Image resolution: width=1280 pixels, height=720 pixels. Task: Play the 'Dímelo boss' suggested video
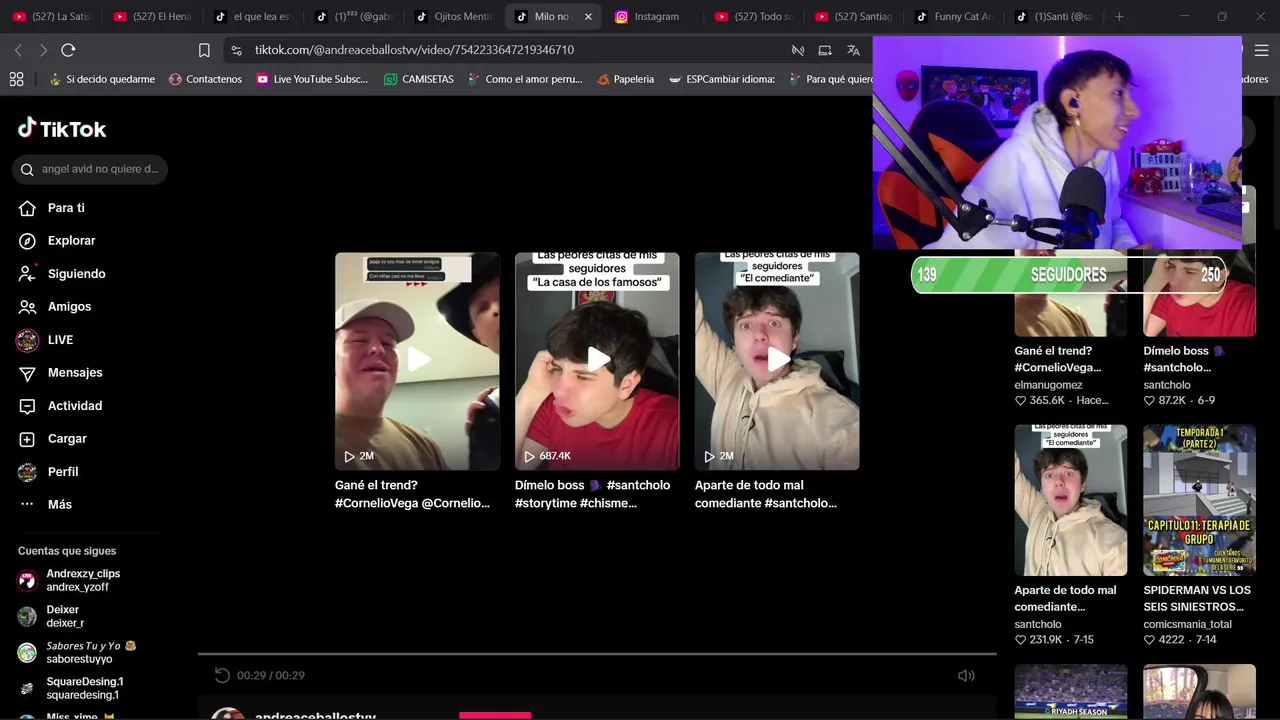(597, 361)
